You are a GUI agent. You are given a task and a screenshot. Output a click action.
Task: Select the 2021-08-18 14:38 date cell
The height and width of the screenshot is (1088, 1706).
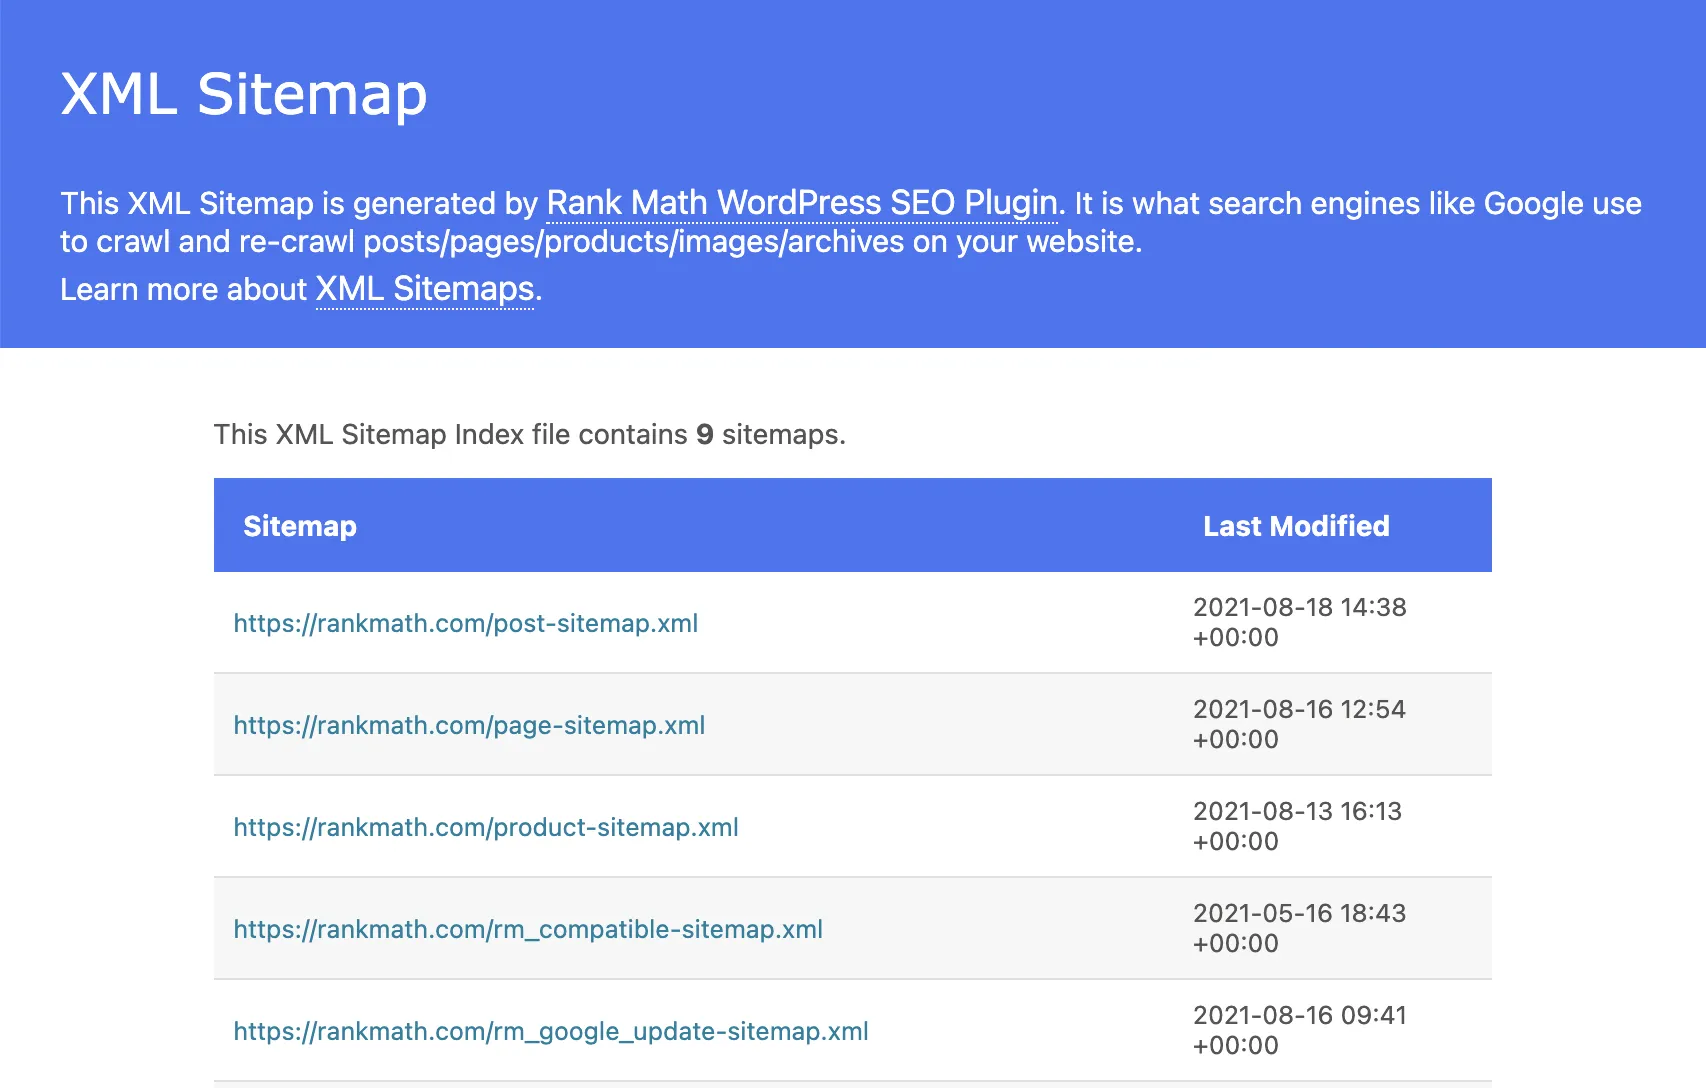tap(1300, 622)
